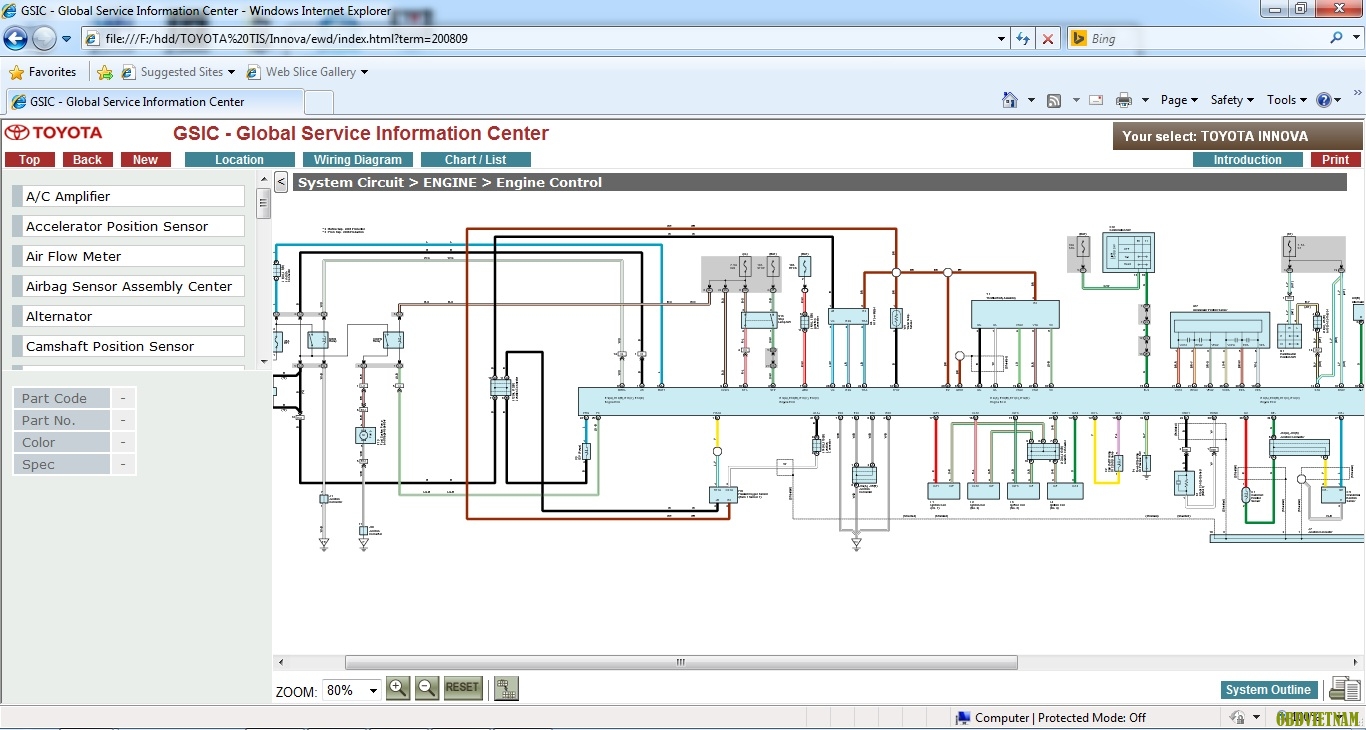The height and width of the screenshot is (730, 1366).
Task: Select Alternator in parts list
Action: pyautogui.click(x=128, y=317)
